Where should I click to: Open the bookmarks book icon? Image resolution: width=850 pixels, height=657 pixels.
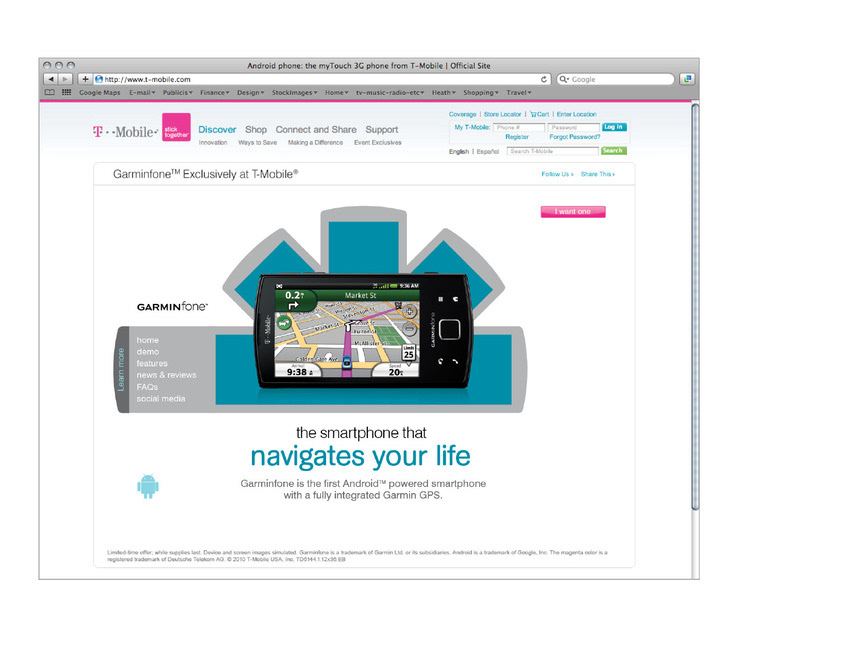point(50,93)
